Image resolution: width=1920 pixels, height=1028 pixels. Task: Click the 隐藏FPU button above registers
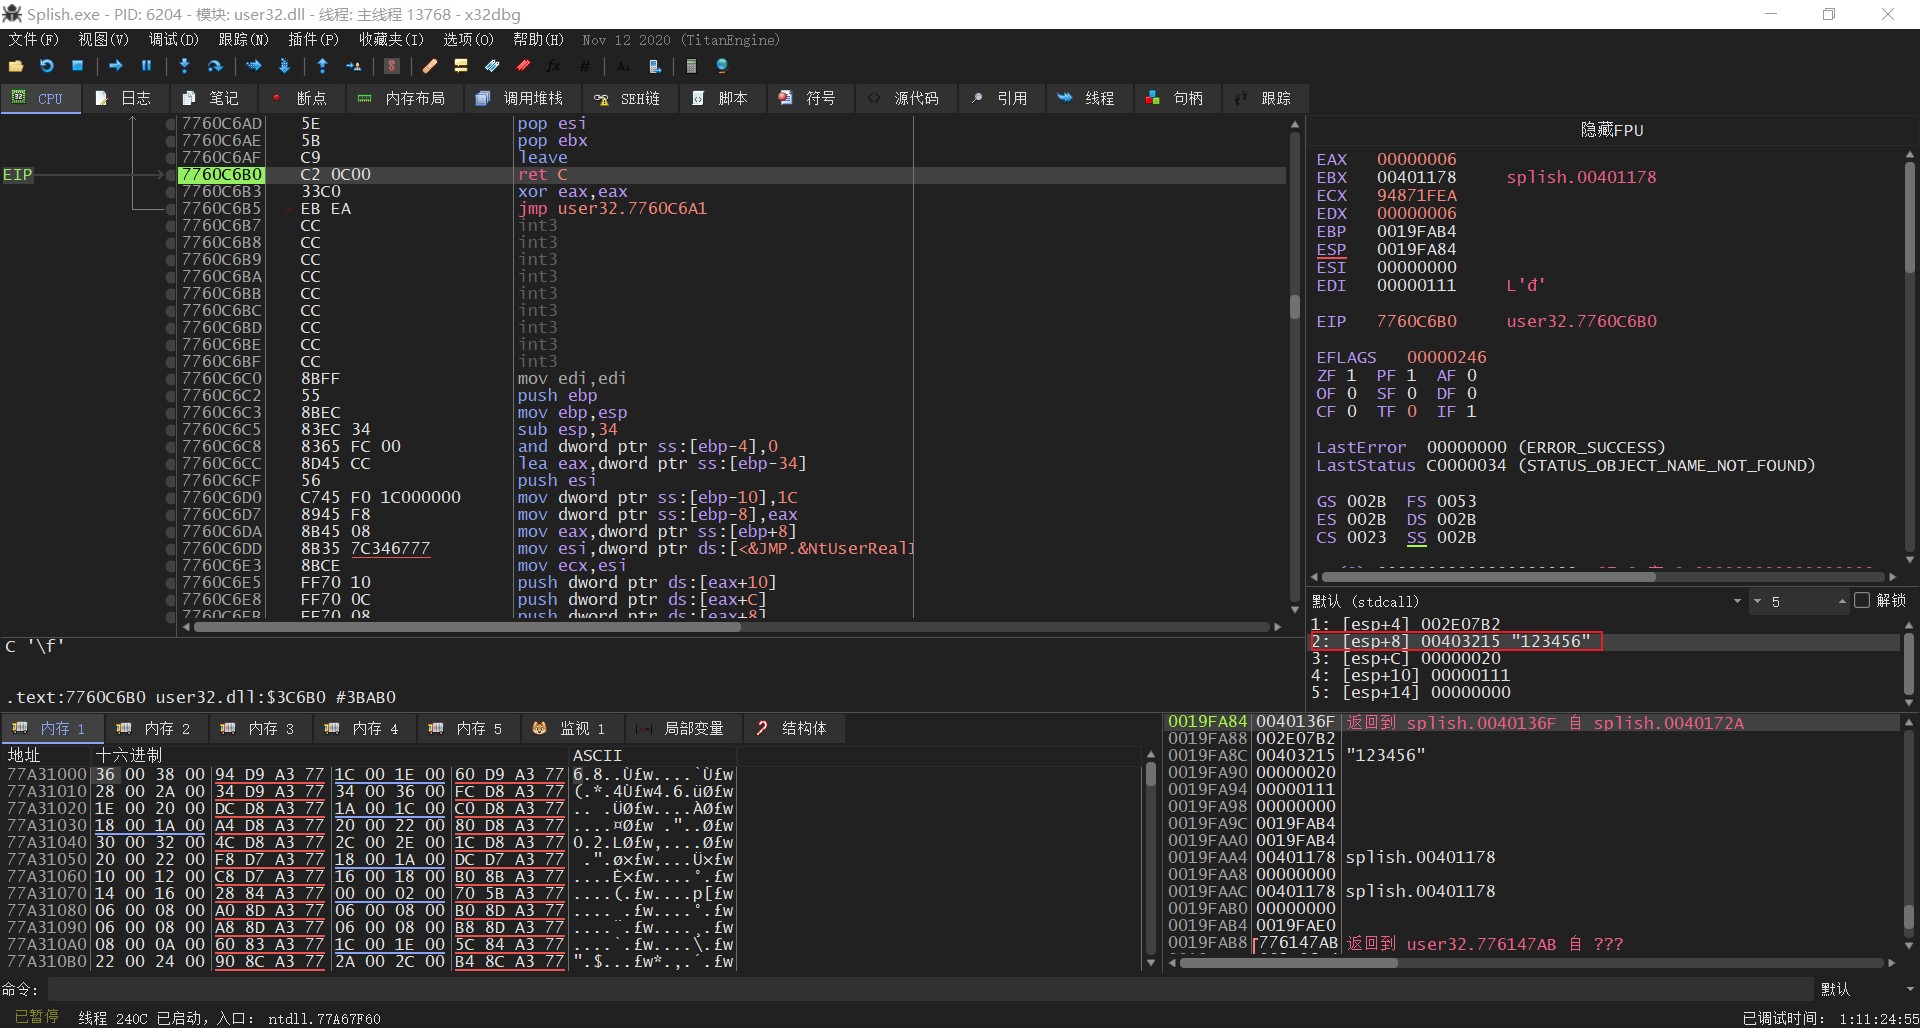(1611, 130)
